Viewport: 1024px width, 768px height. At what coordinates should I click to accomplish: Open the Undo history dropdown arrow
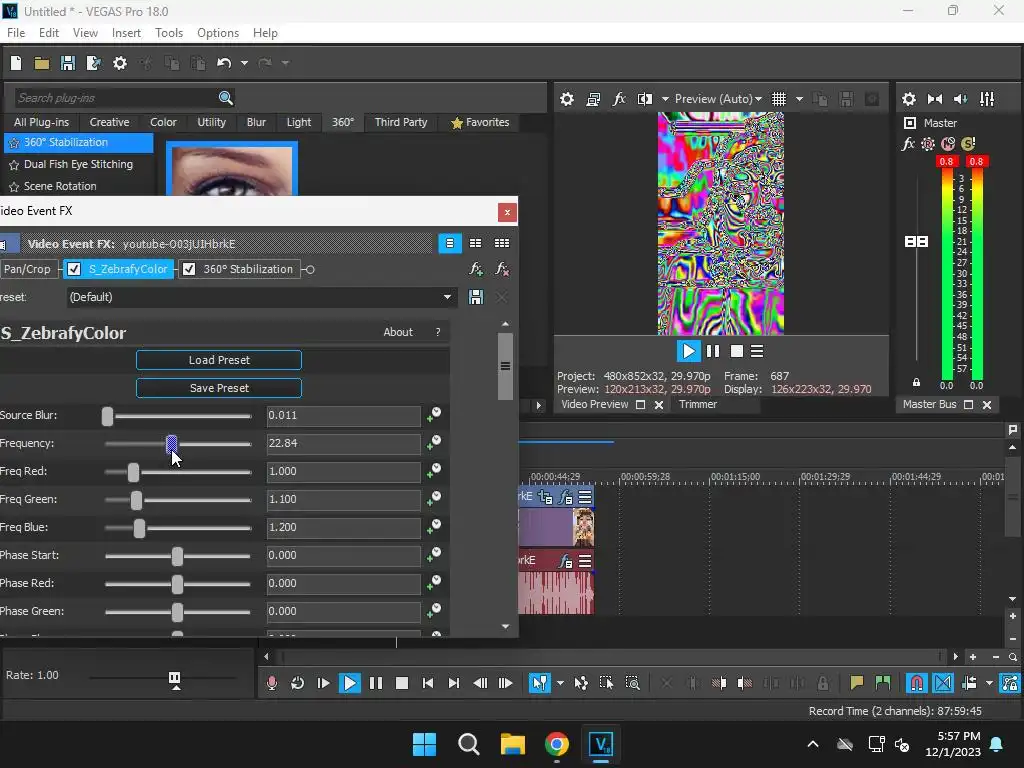click(x=244, y=63)
